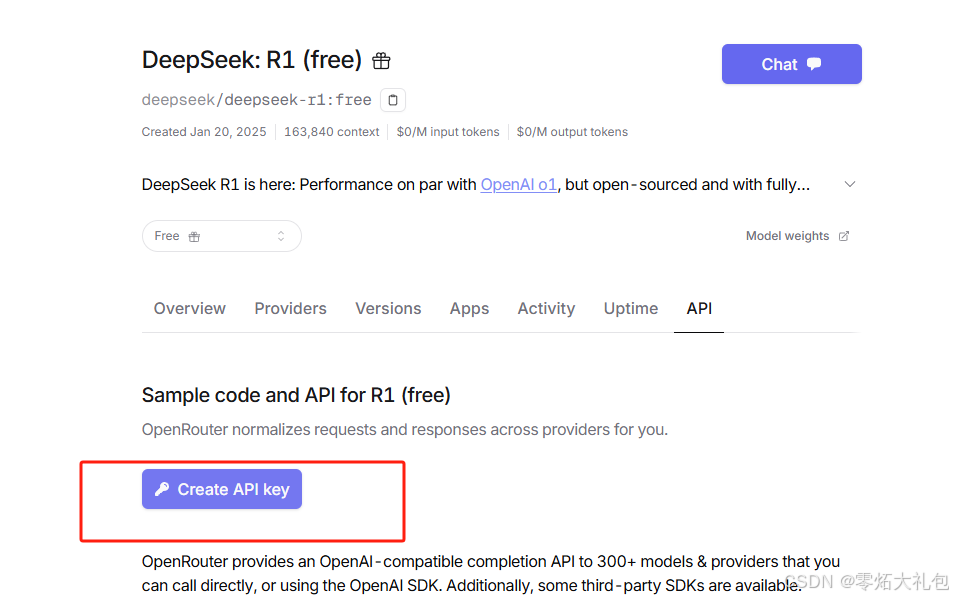953x599 pixels.
Task: Click the external link icon beside Model weights
Action: tap(844, 236)
